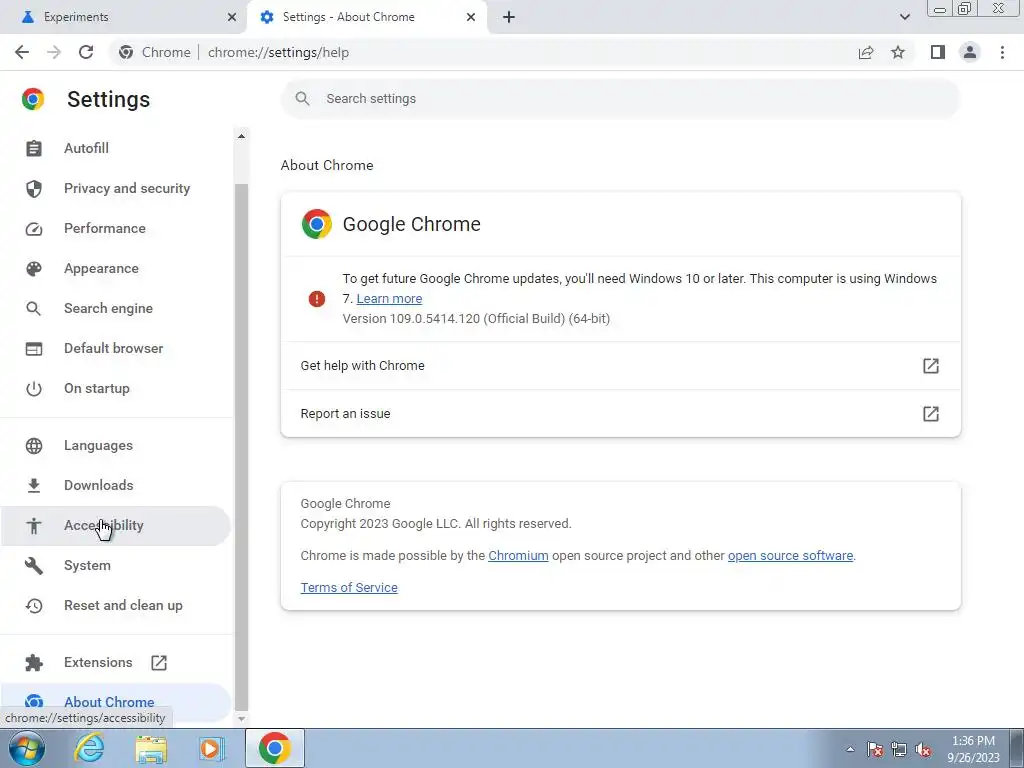This screenshot has height=768, width=1024.
Task: Click the Report an issue row
Action: coord(620,413)
